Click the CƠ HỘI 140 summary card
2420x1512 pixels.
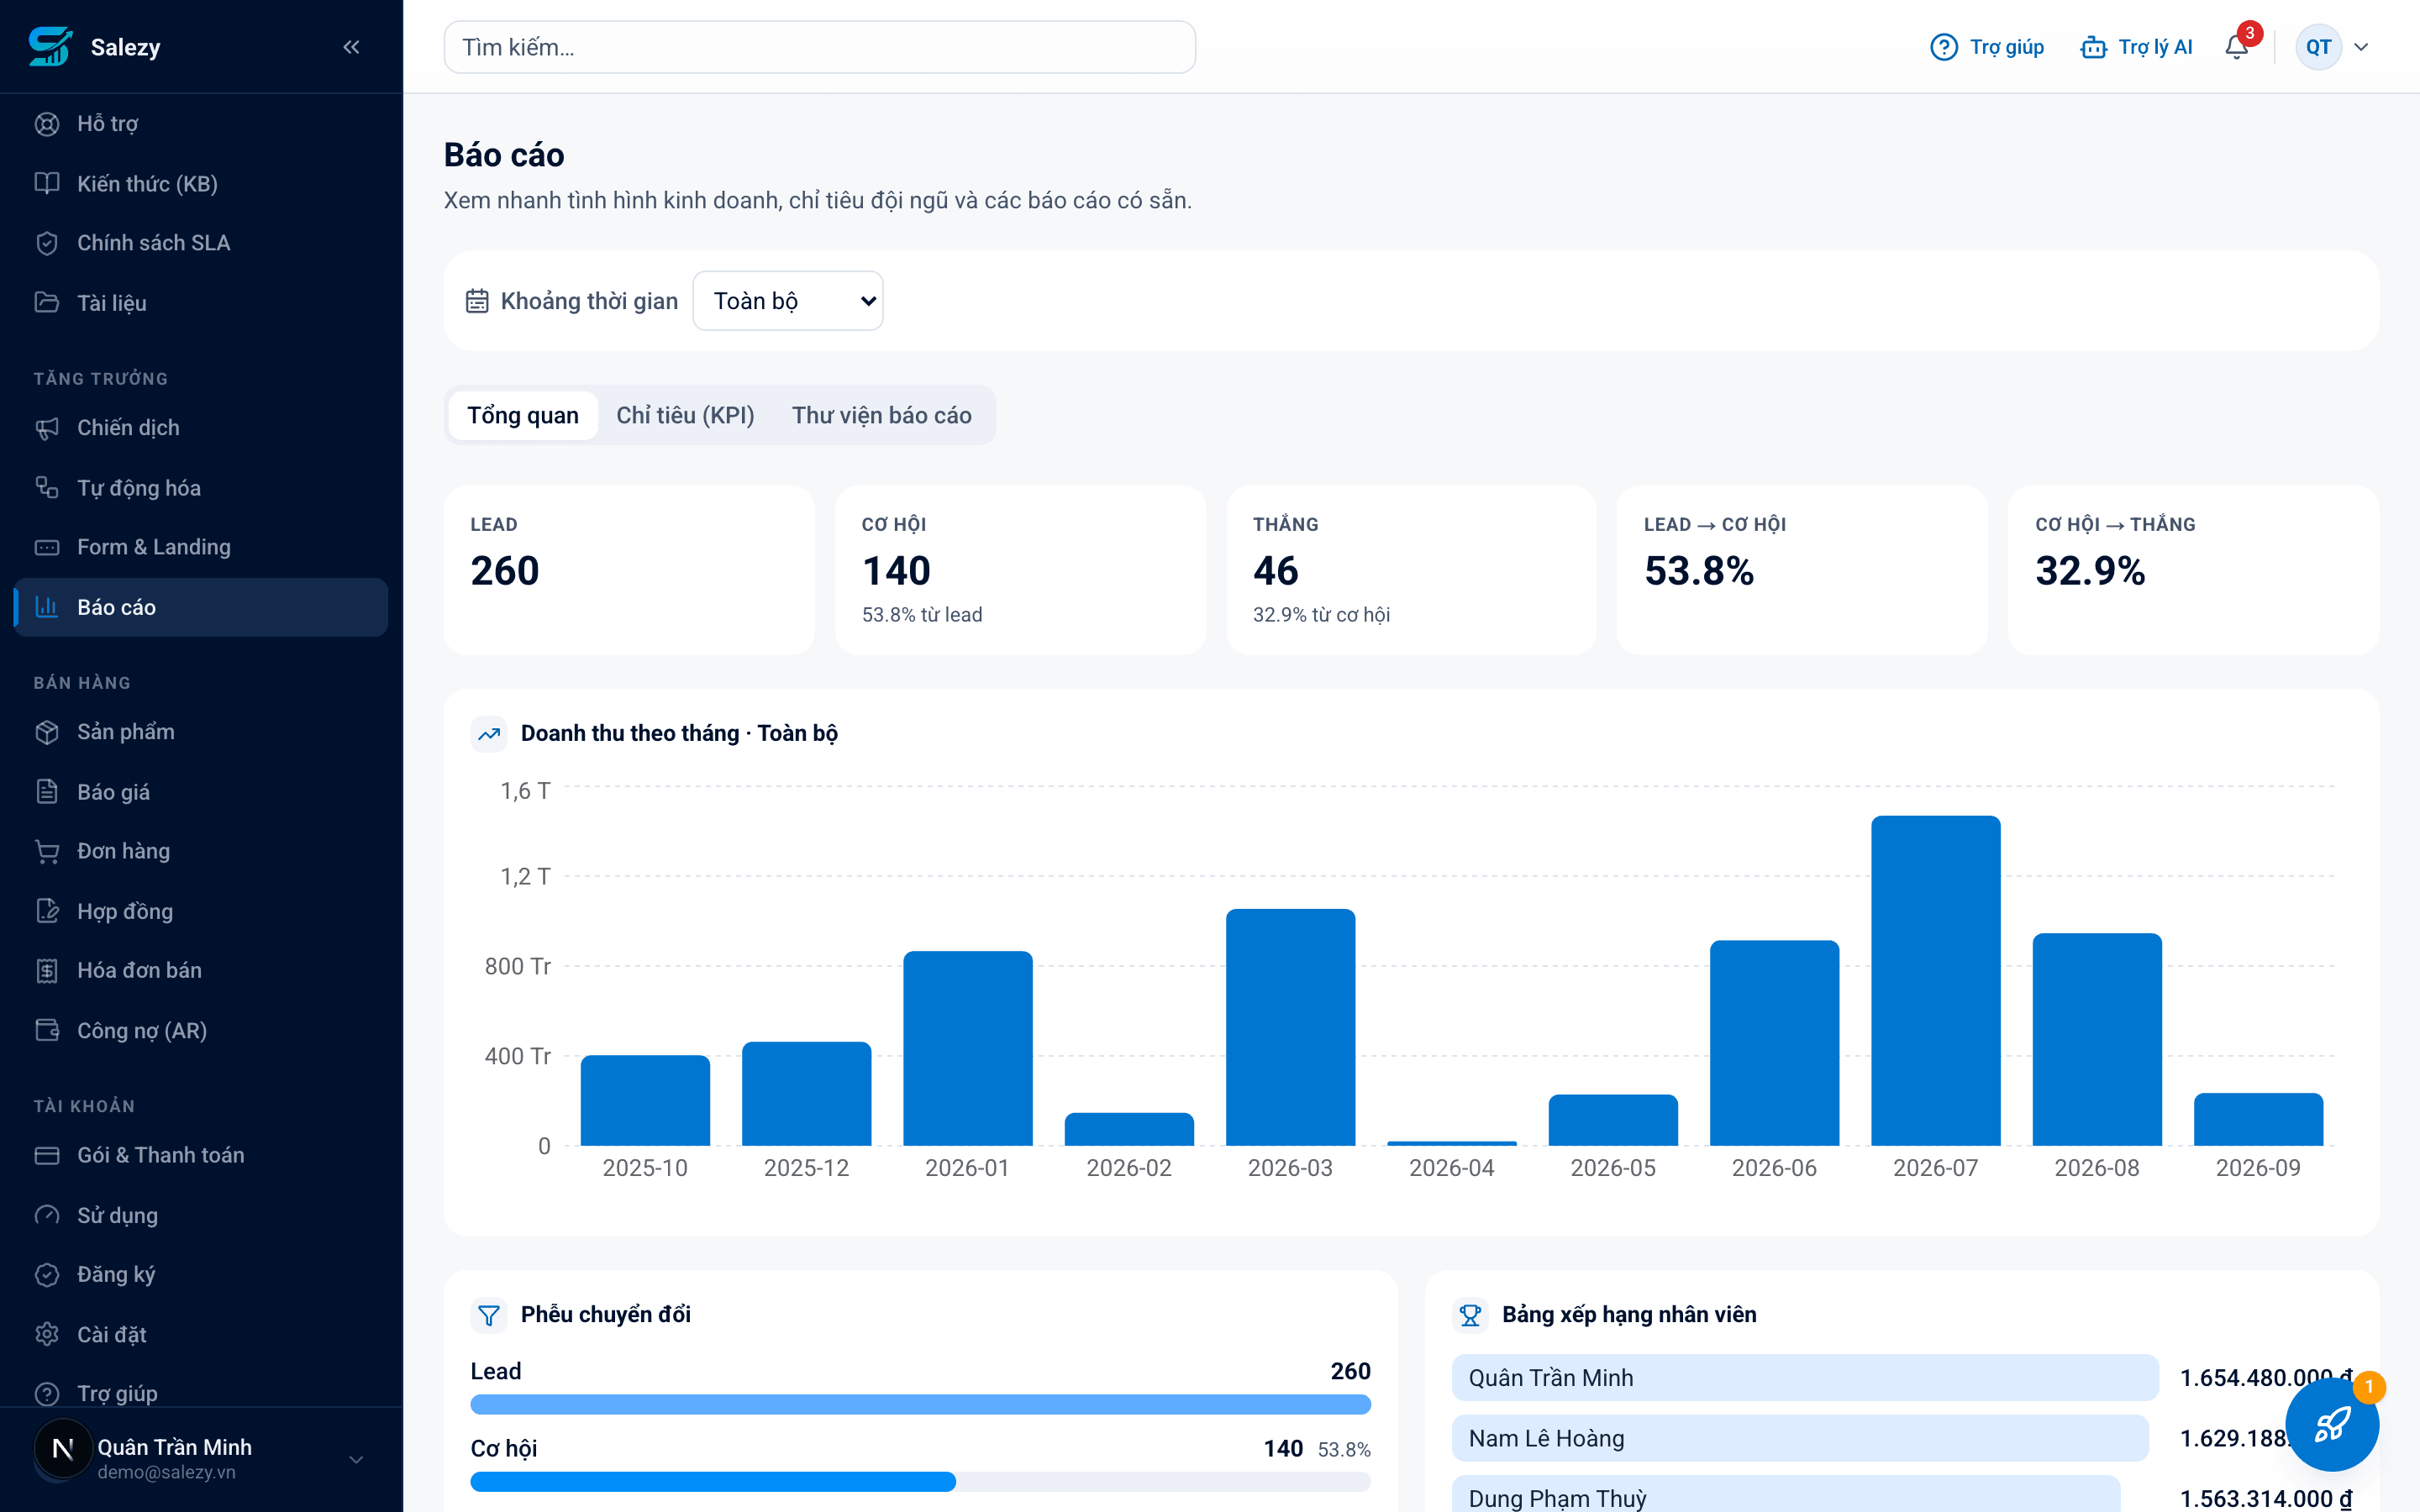(1020, 570)
